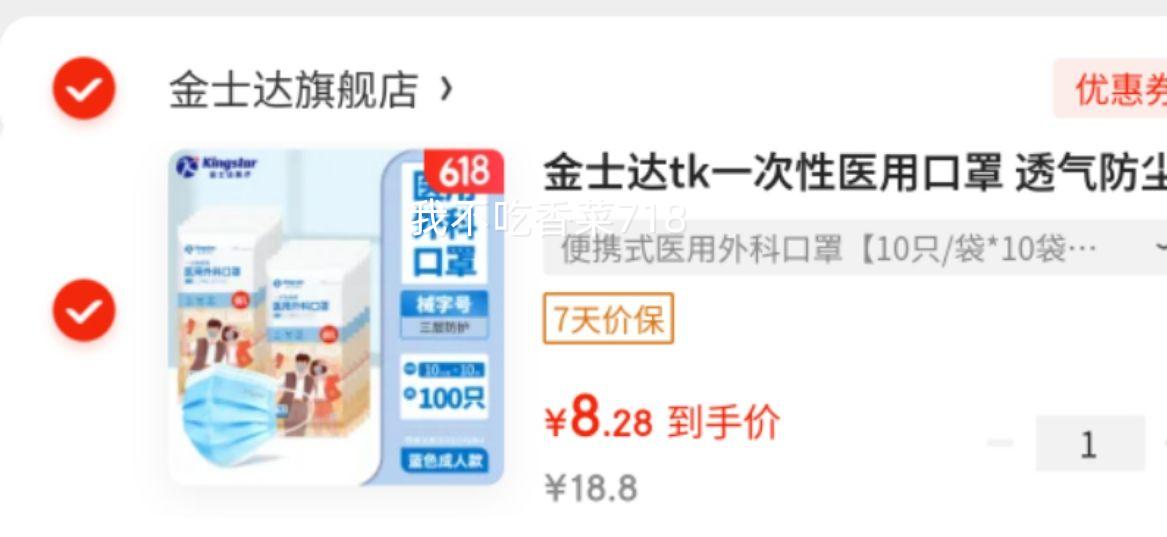Image resolution: width=1167 pixels, height=537 pixels.
Task: Tap the 蓝色成人款 label on product image
Action: click(x=444, y=460)
